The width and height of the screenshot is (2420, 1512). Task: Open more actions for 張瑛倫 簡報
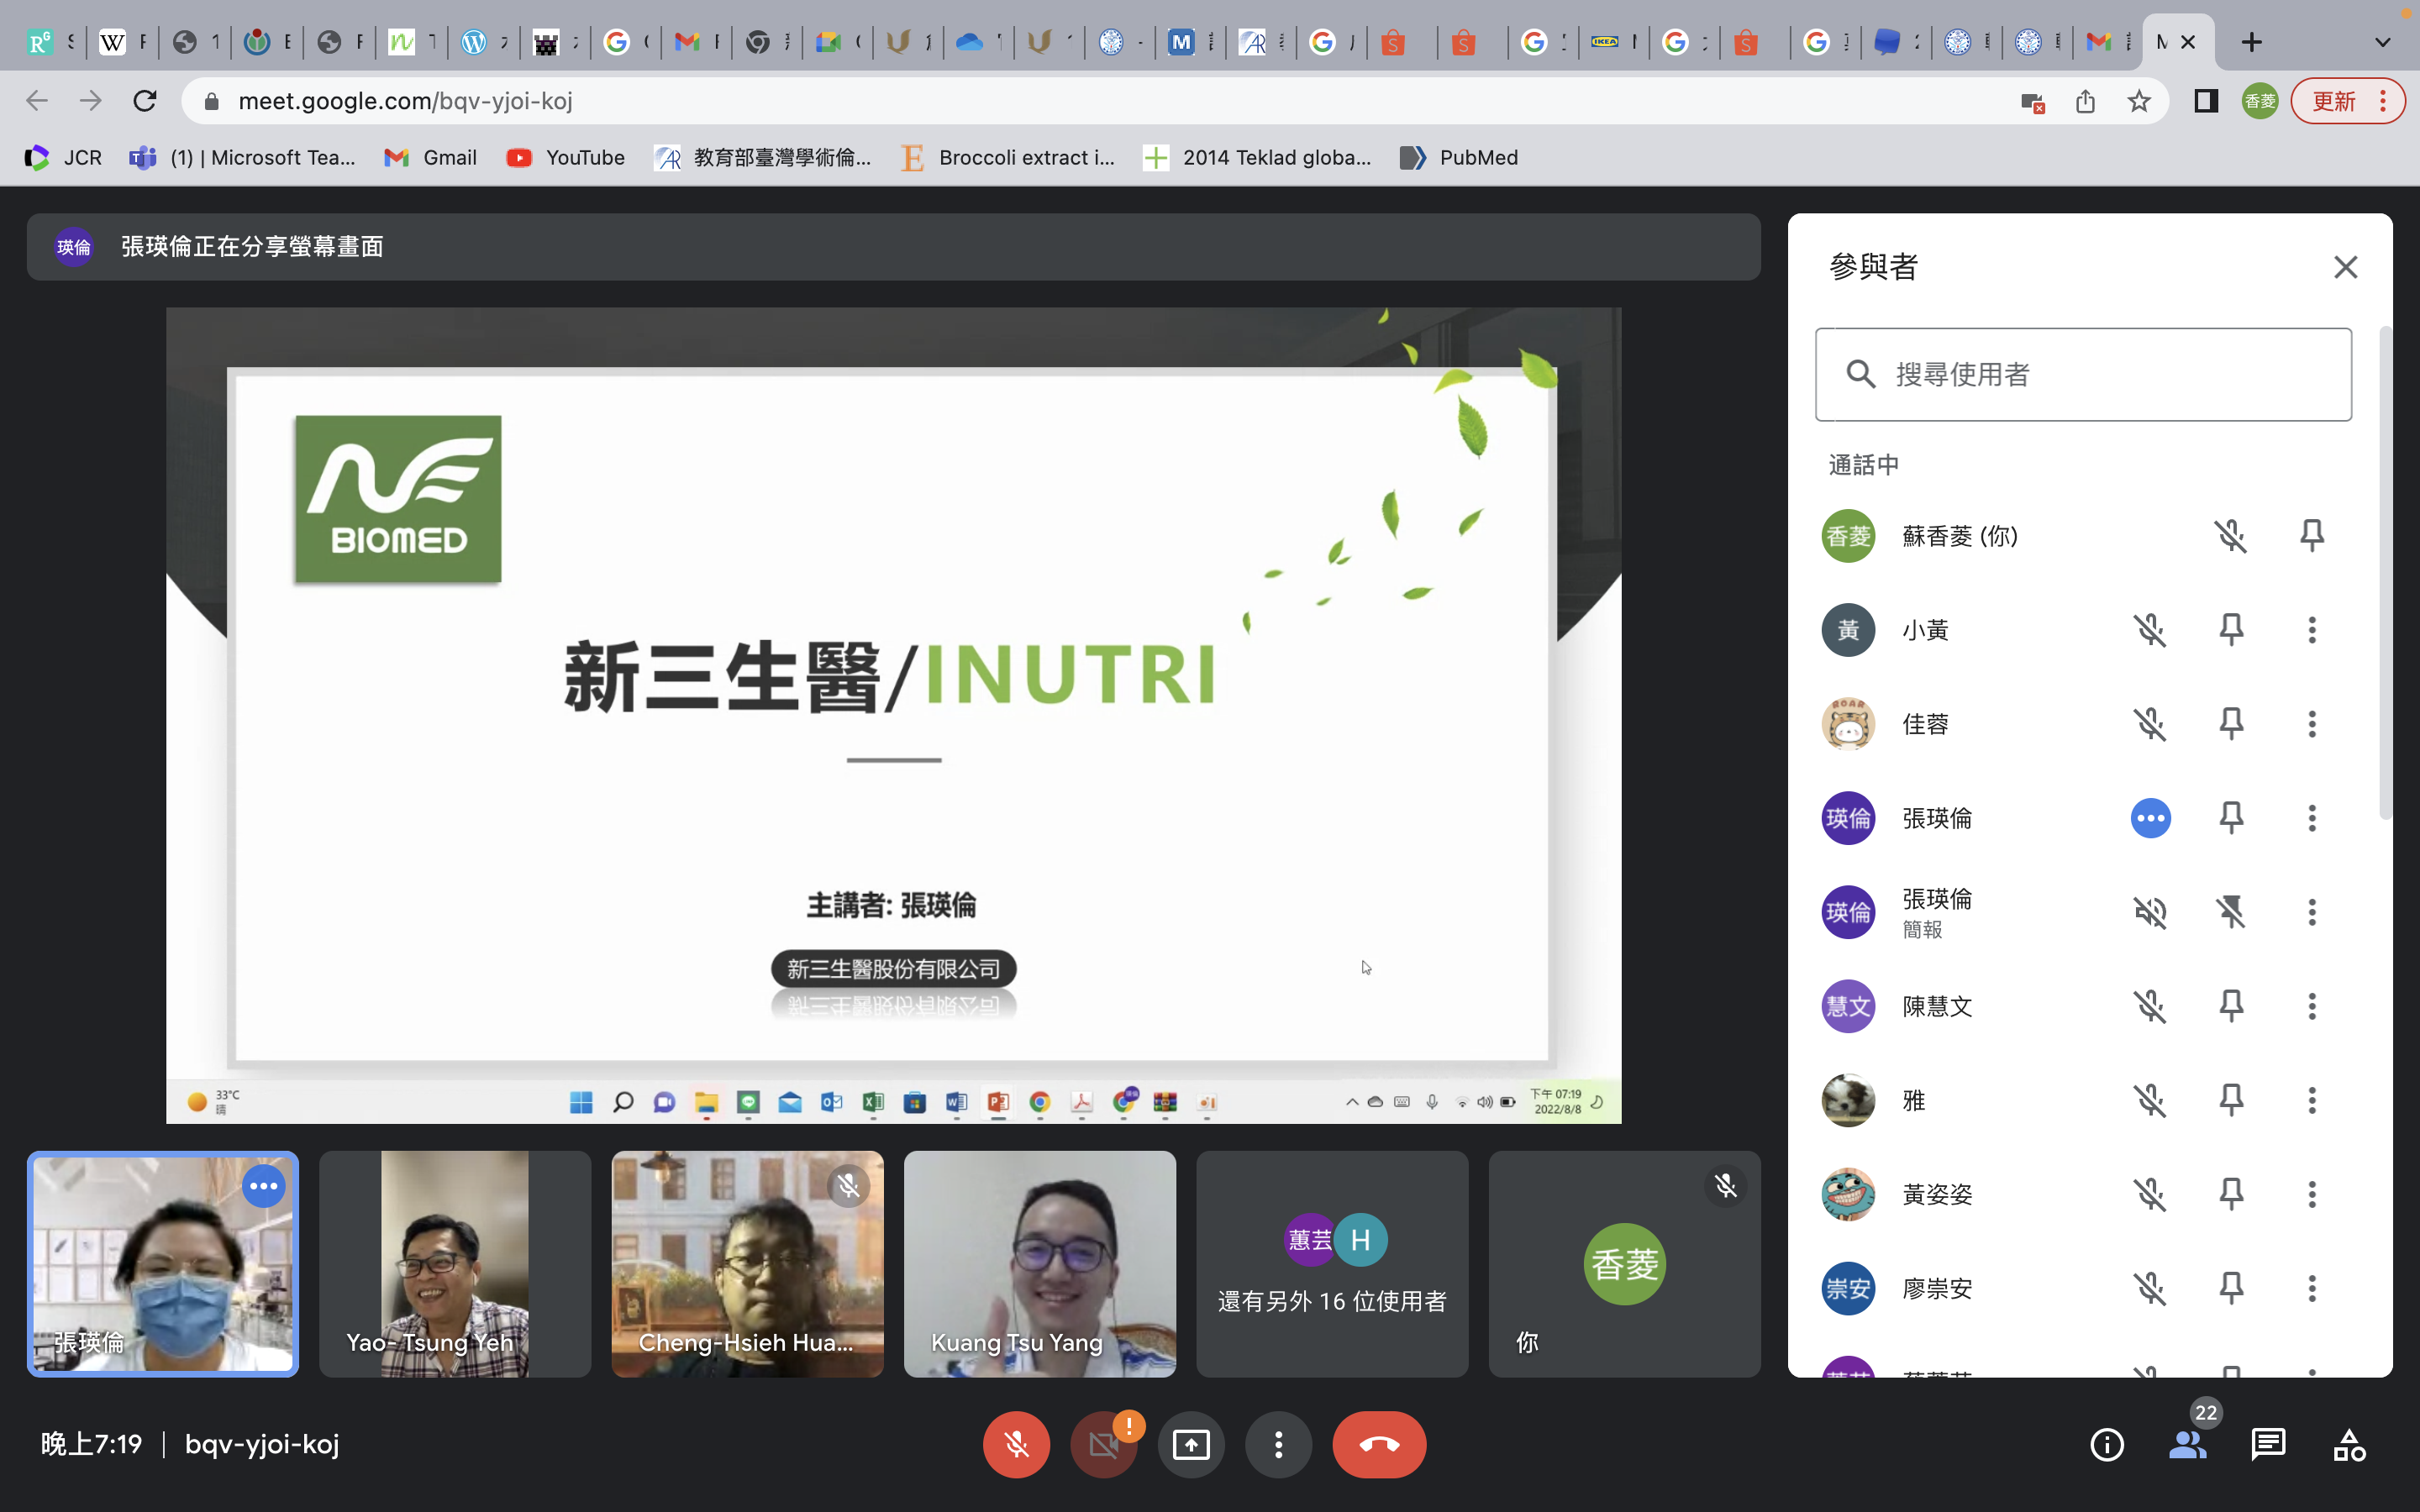click(2311, 912)
